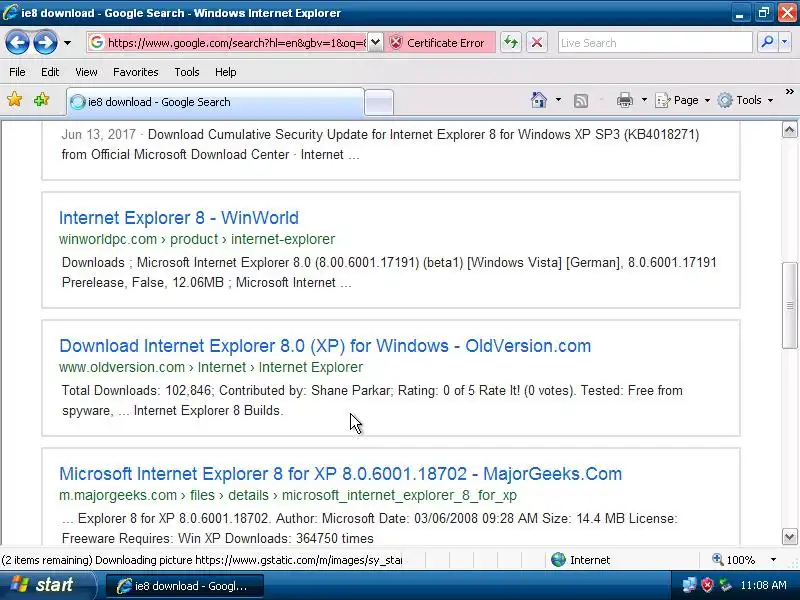Image resolution: width=800 pixels, height=600 pixels.
Task: Click the scrollbar down arrow
Action: coord(789,537)
